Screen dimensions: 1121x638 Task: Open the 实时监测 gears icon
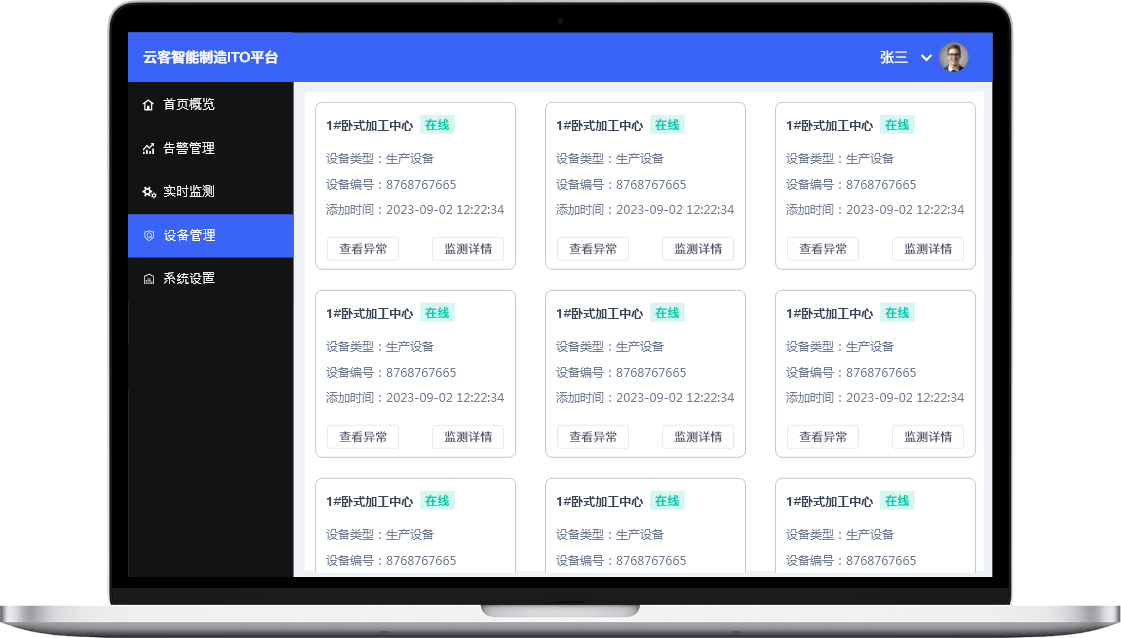tap(149, 192)
